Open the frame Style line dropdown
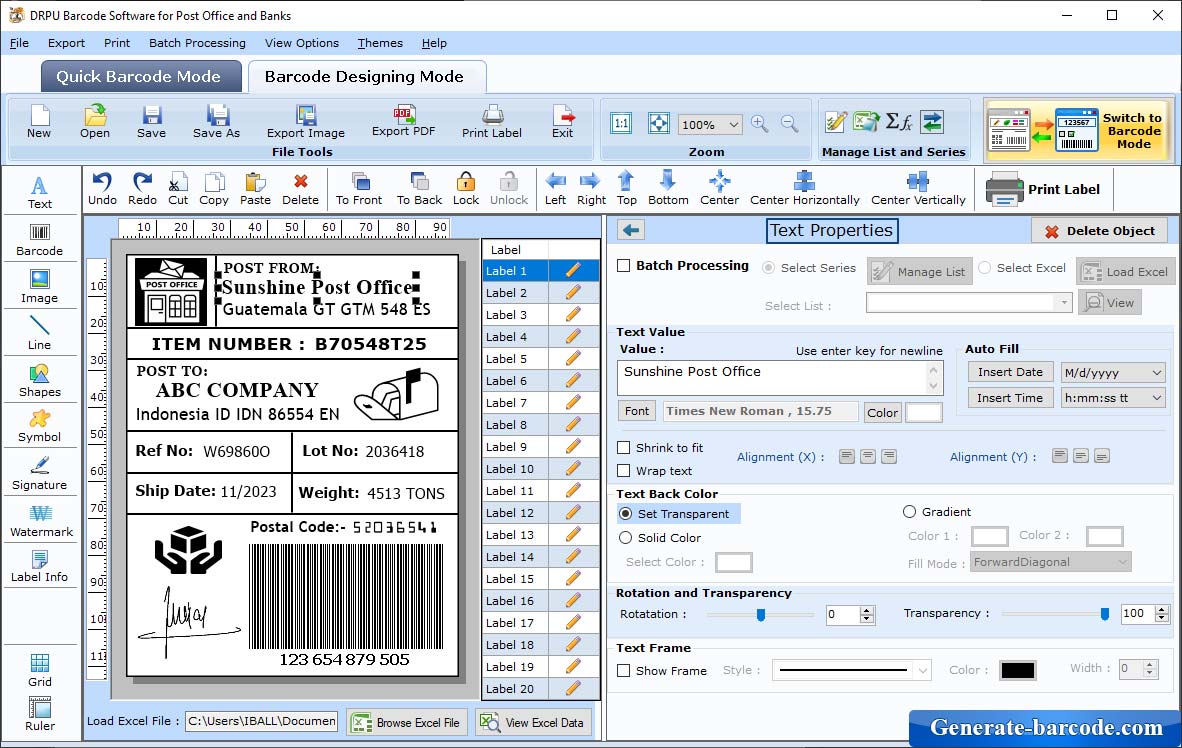The width and height of the screenshot is (1182, 748). tap(923, 670)
